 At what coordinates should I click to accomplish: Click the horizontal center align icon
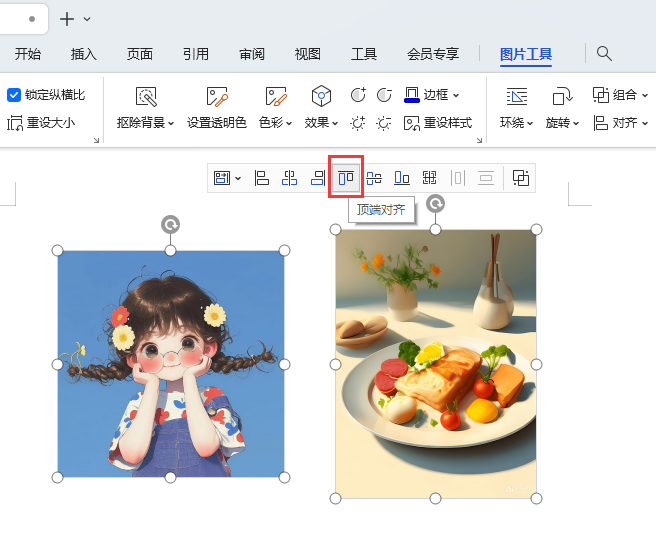[290, 178]
